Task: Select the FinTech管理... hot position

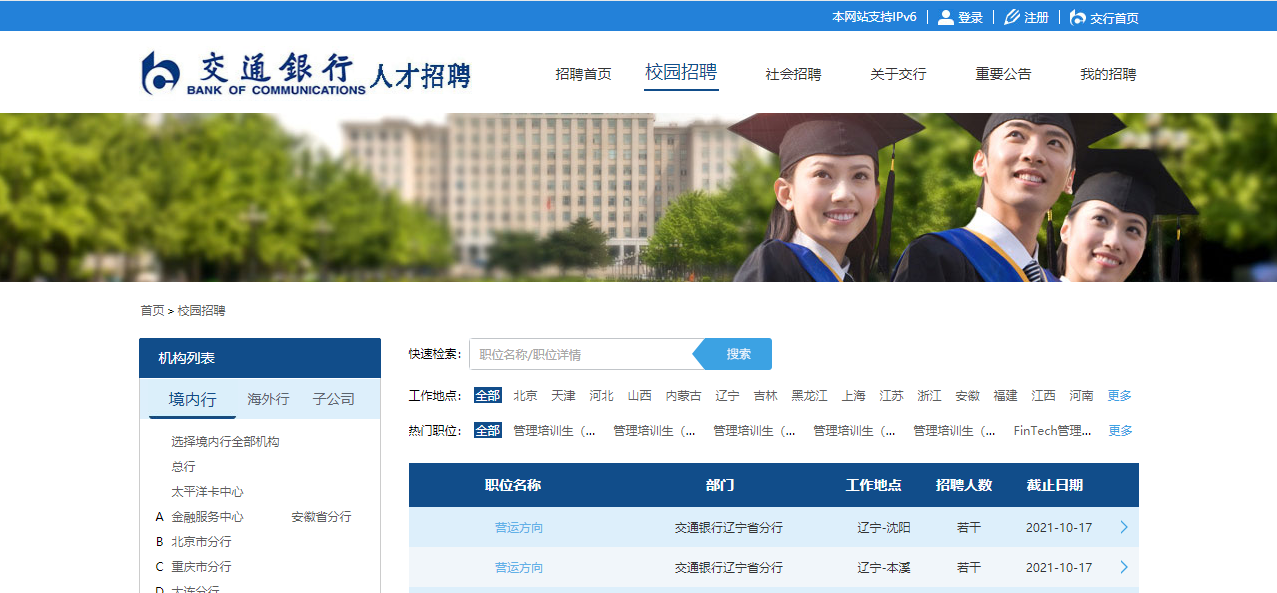Action: click(1053, 431)
